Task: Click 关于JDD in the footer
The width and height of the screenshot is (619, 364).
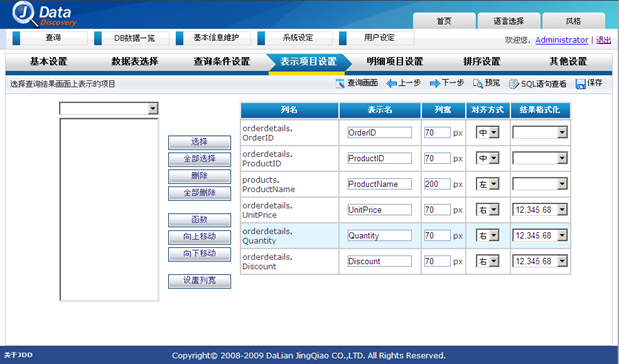Action: (x=18, y=355)
